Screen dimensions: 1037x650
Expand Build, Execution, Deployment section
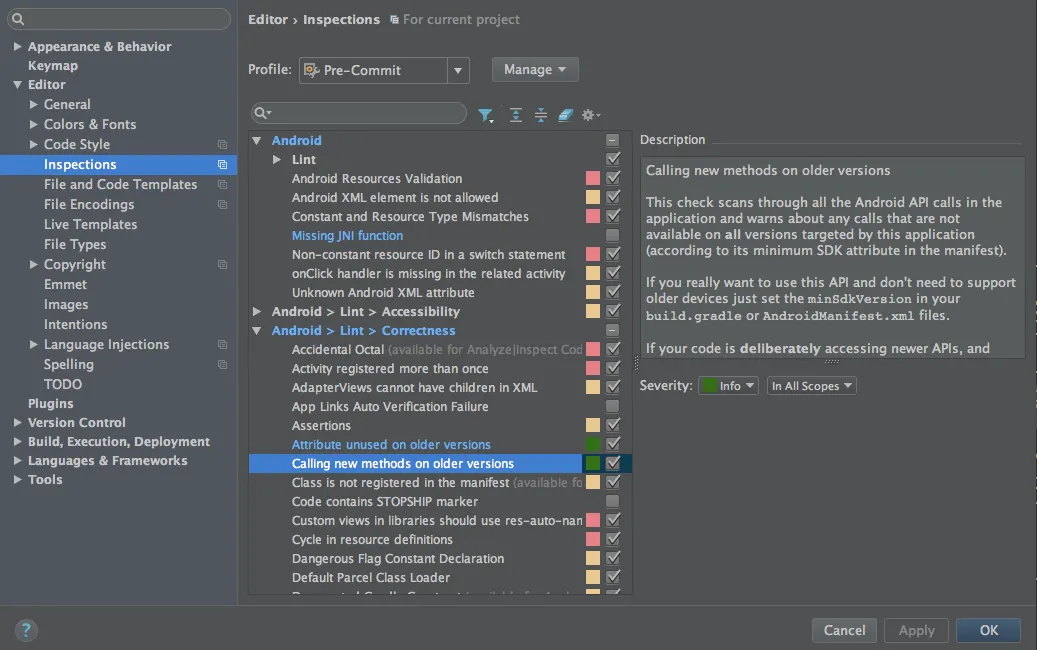(x=17, y=441)
